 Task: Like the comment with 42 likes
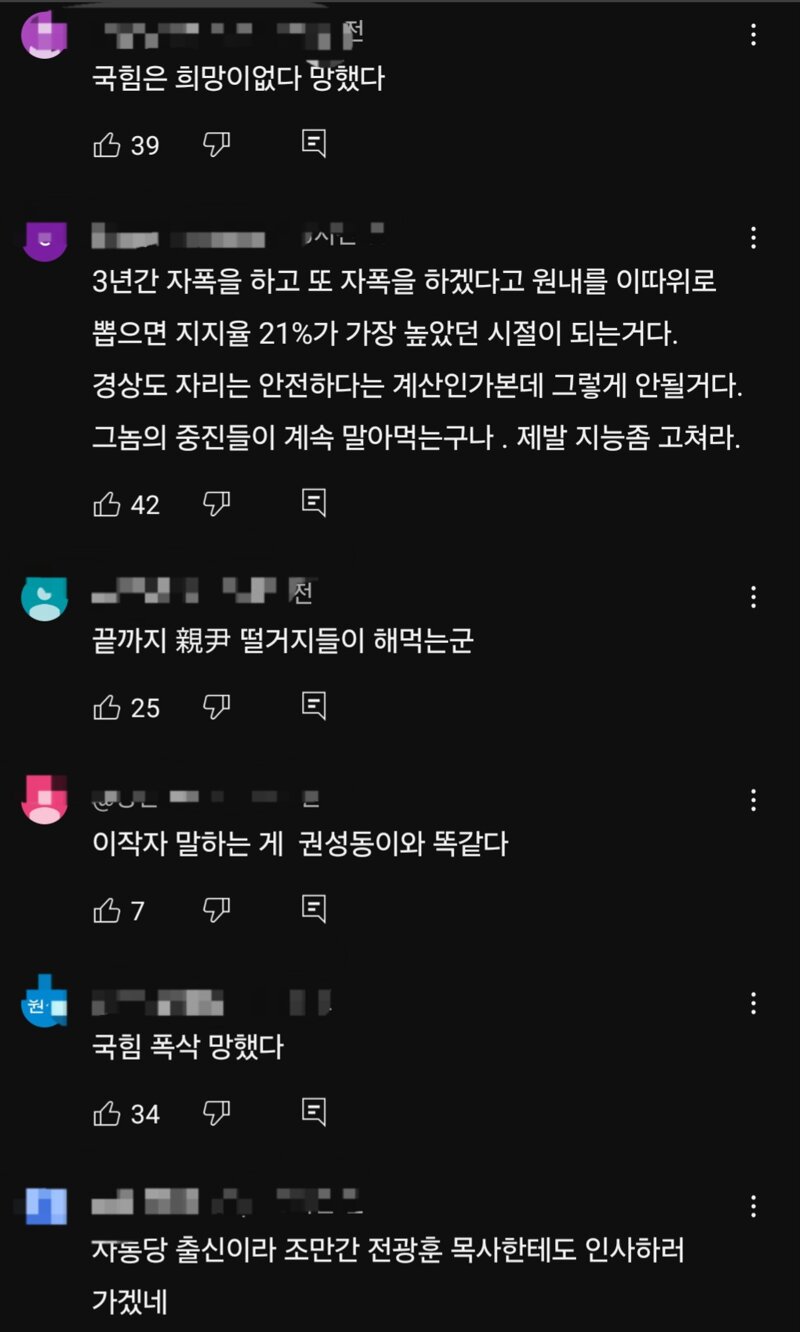pos(107,504)
